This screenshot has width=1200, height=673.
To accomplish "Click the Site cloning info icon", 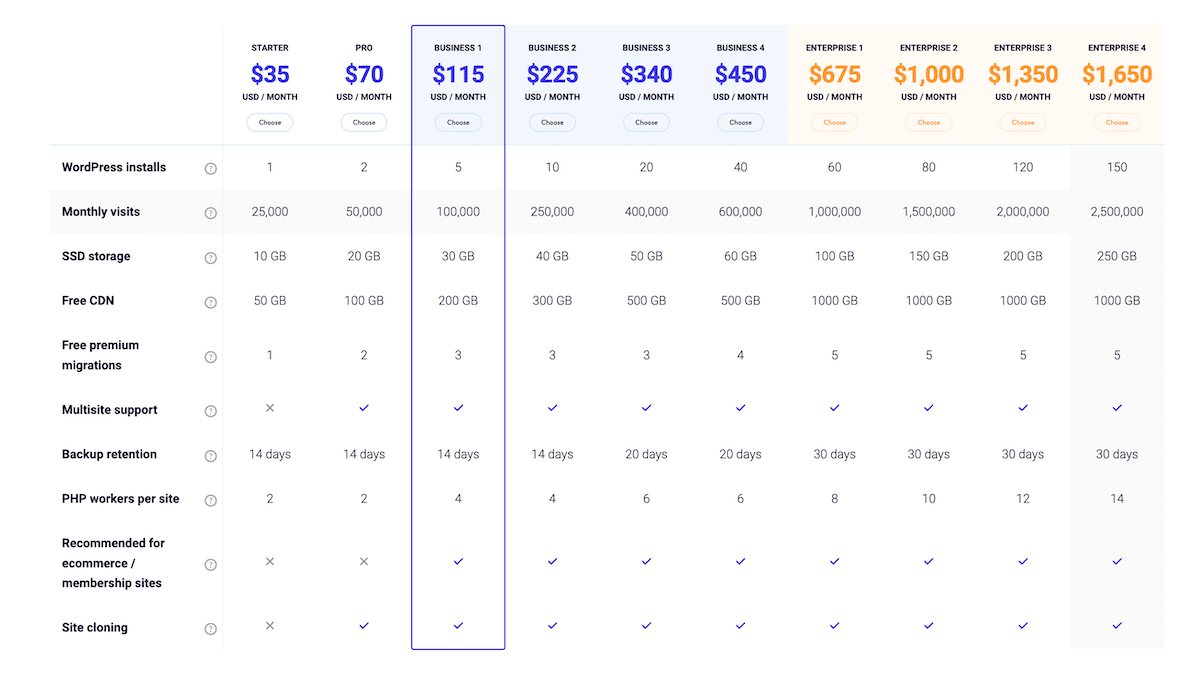I will (x=210, y=628).
